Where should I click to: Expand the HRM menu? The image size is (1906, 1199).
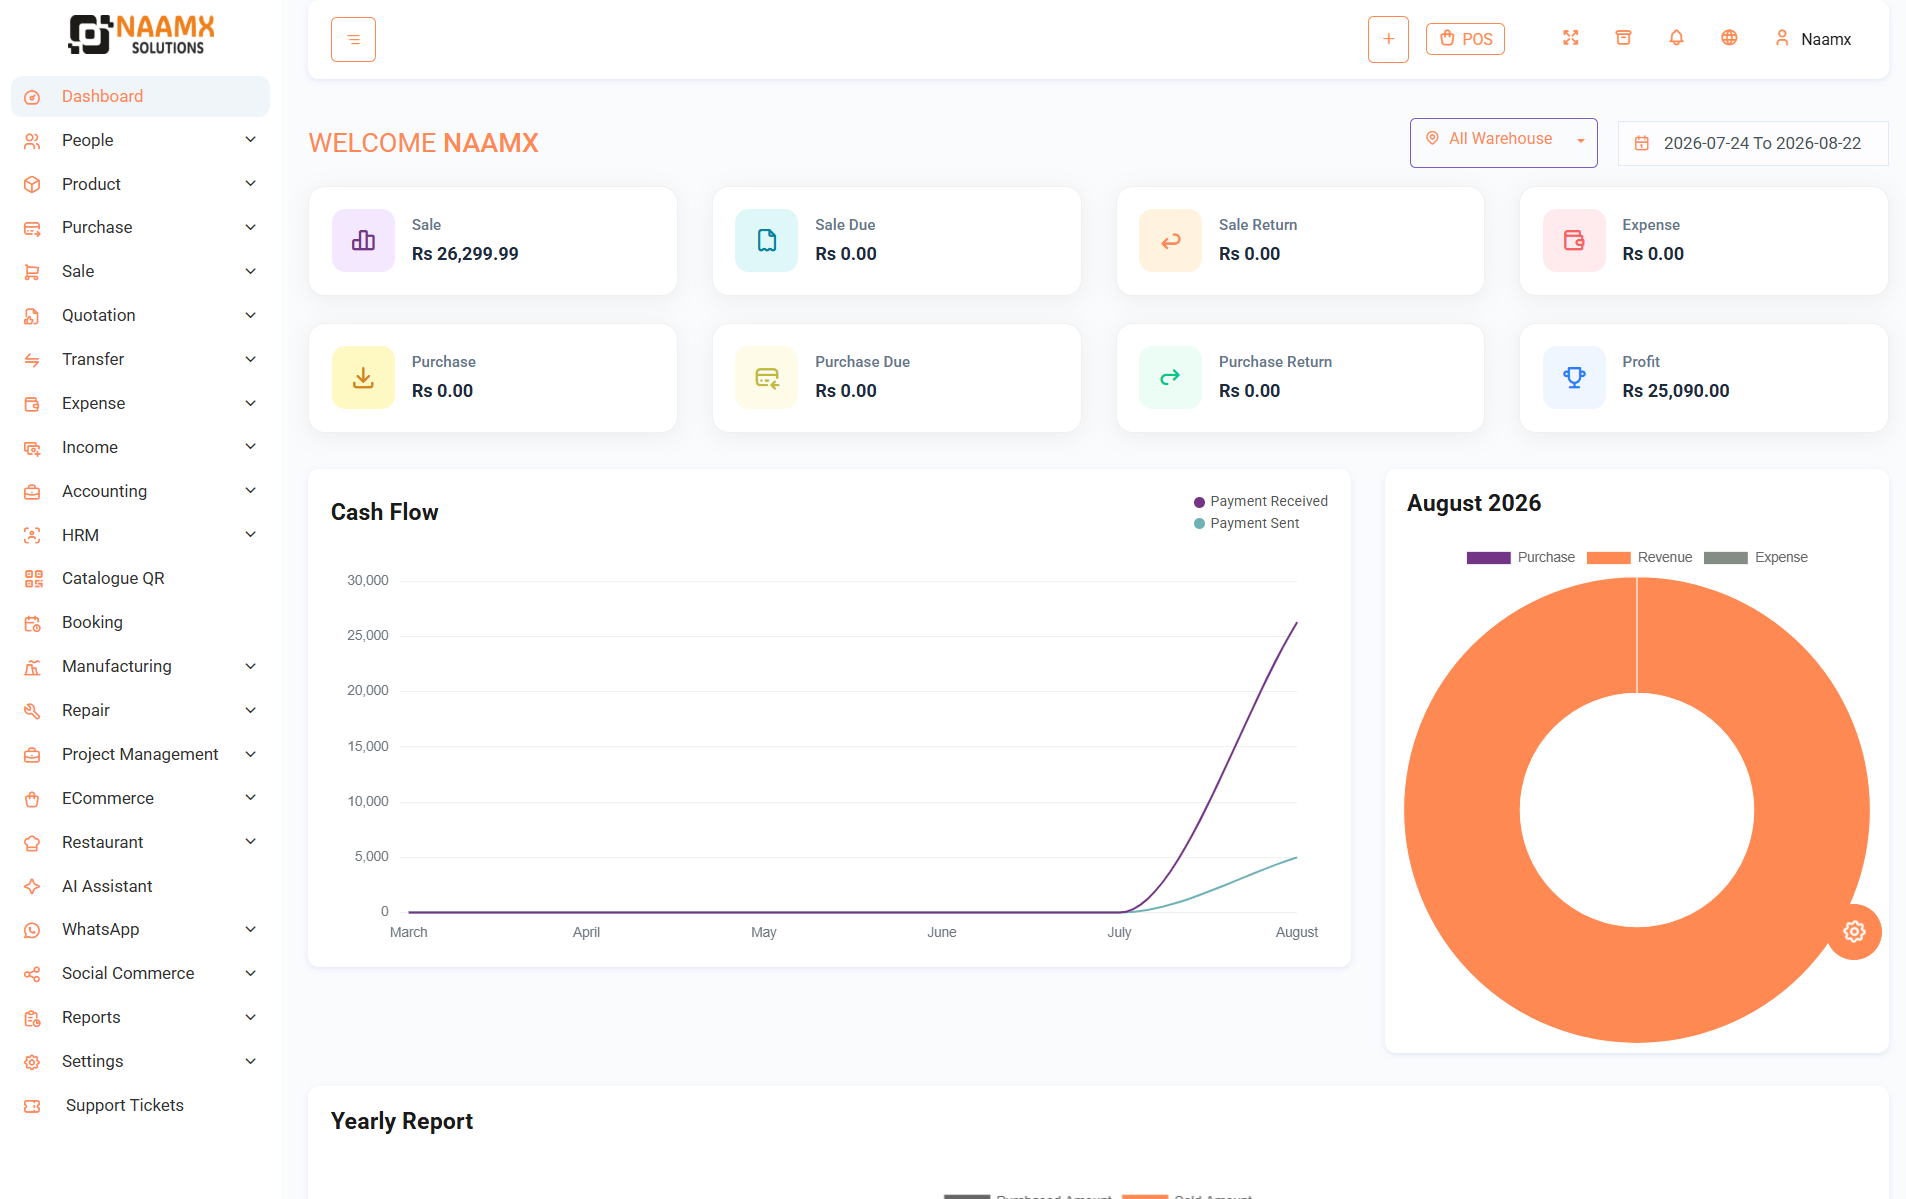[x=140, y=535]
